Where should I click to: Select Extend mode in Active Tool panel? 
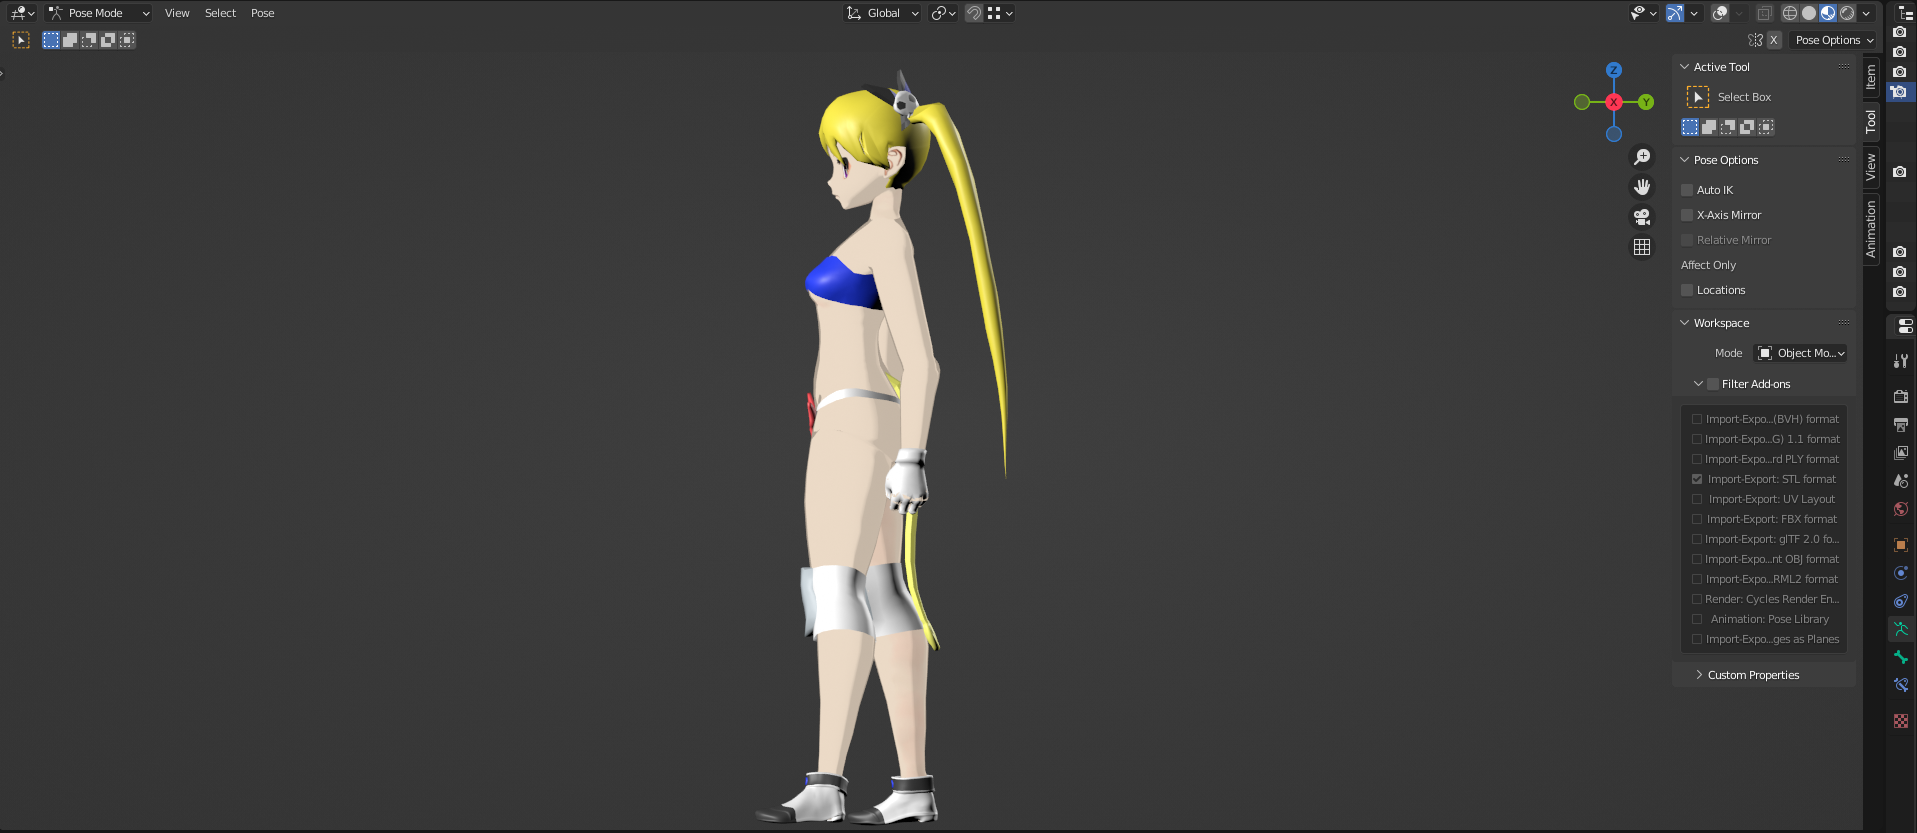click(x=1709, y=127)
